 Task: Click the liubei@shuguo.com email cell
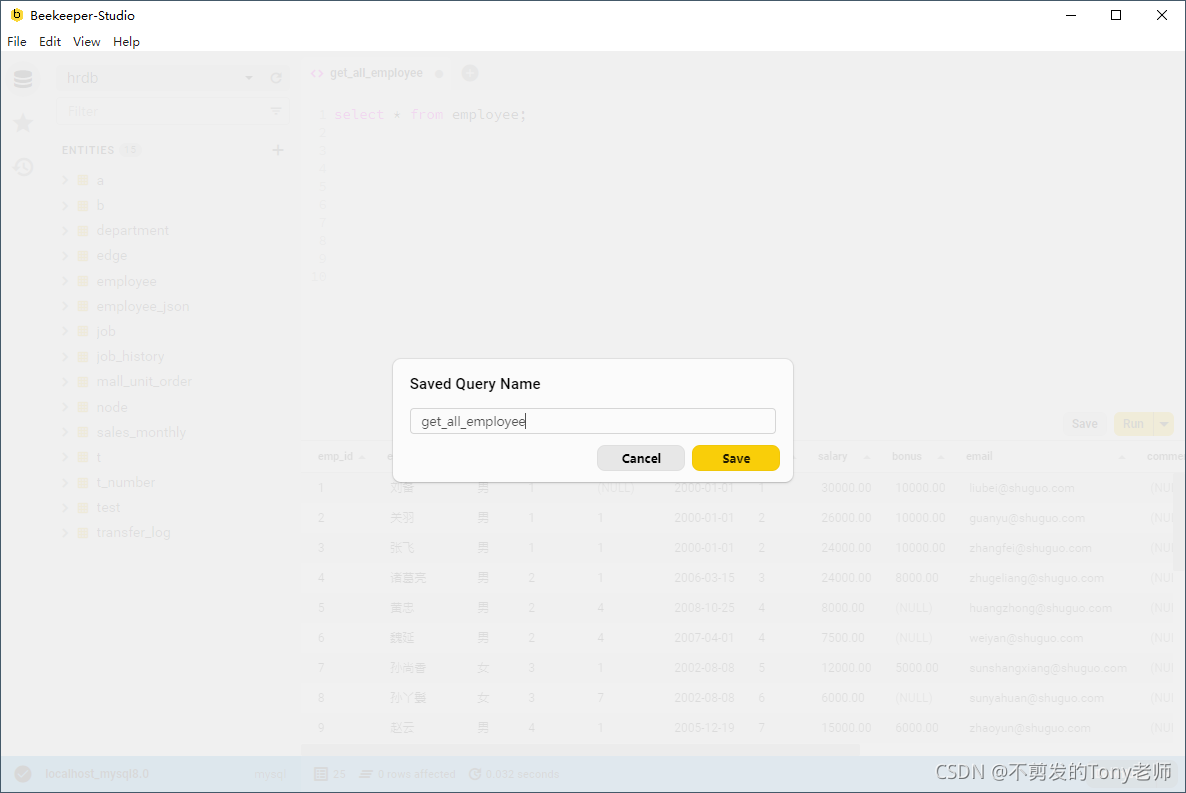(1022, 488)
